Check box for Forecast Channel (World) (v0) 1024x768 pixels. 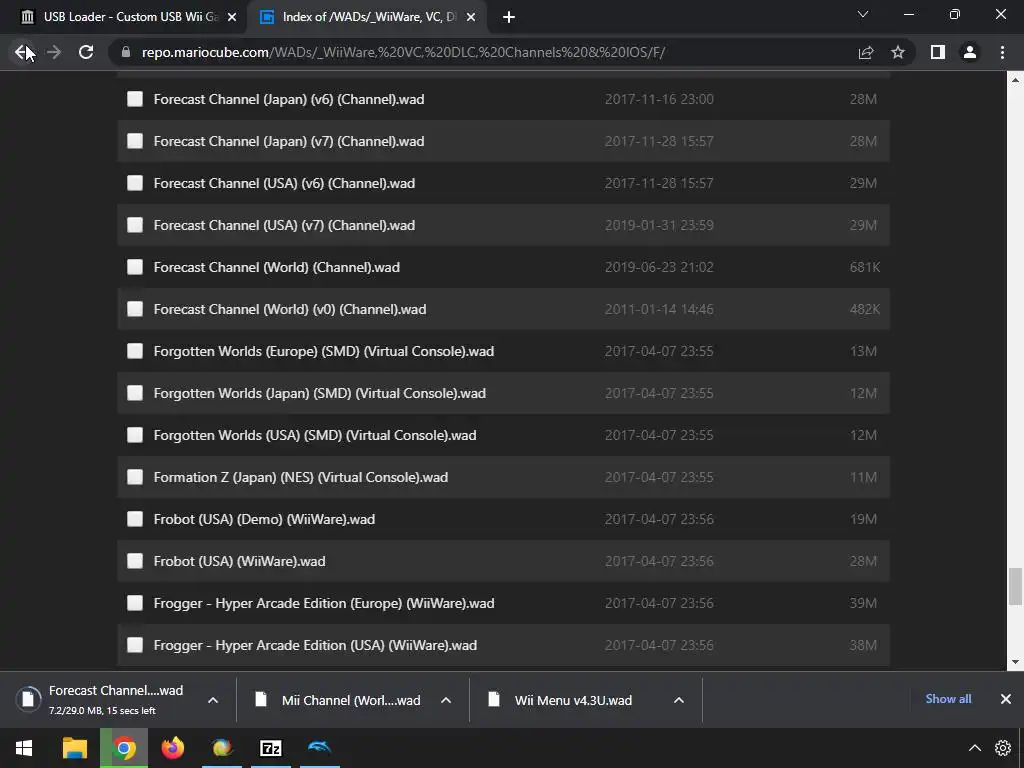pyautogui.click(x=135, y=308)
